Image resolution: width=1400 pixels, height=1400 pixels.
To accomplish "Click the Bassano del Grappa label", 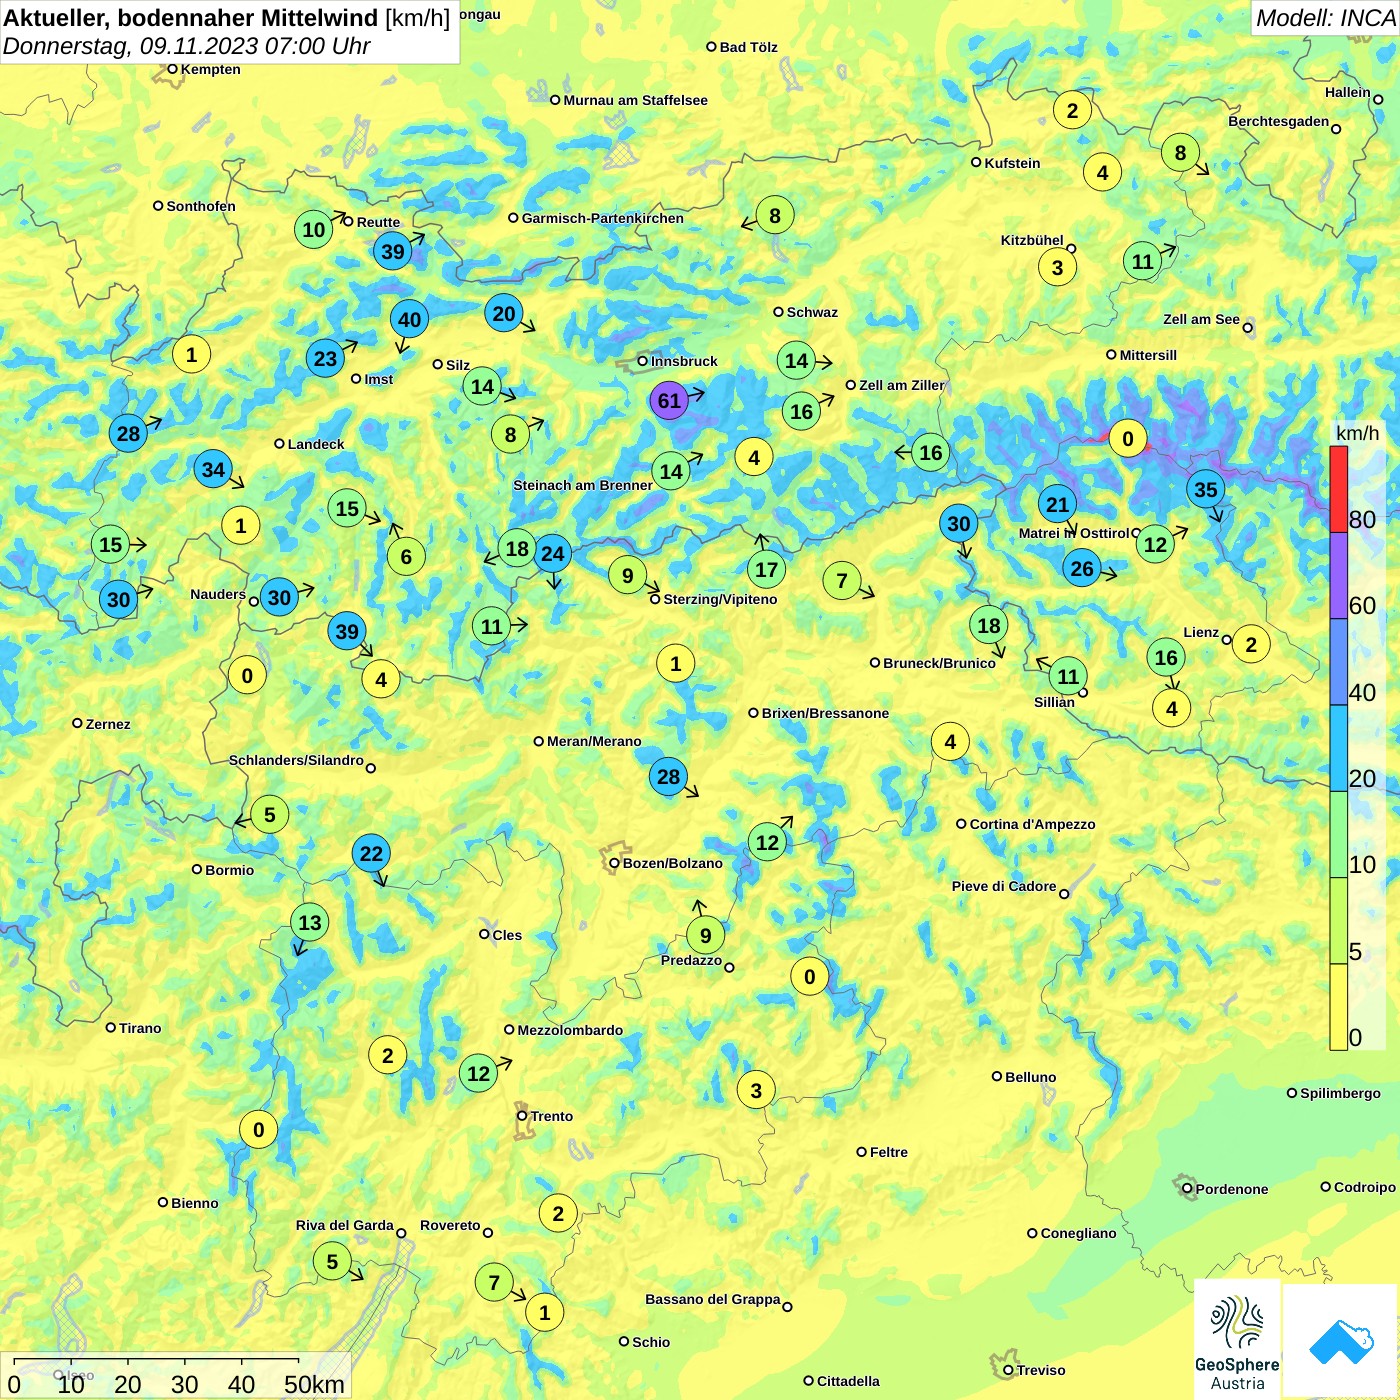I will coord(712,1299).
